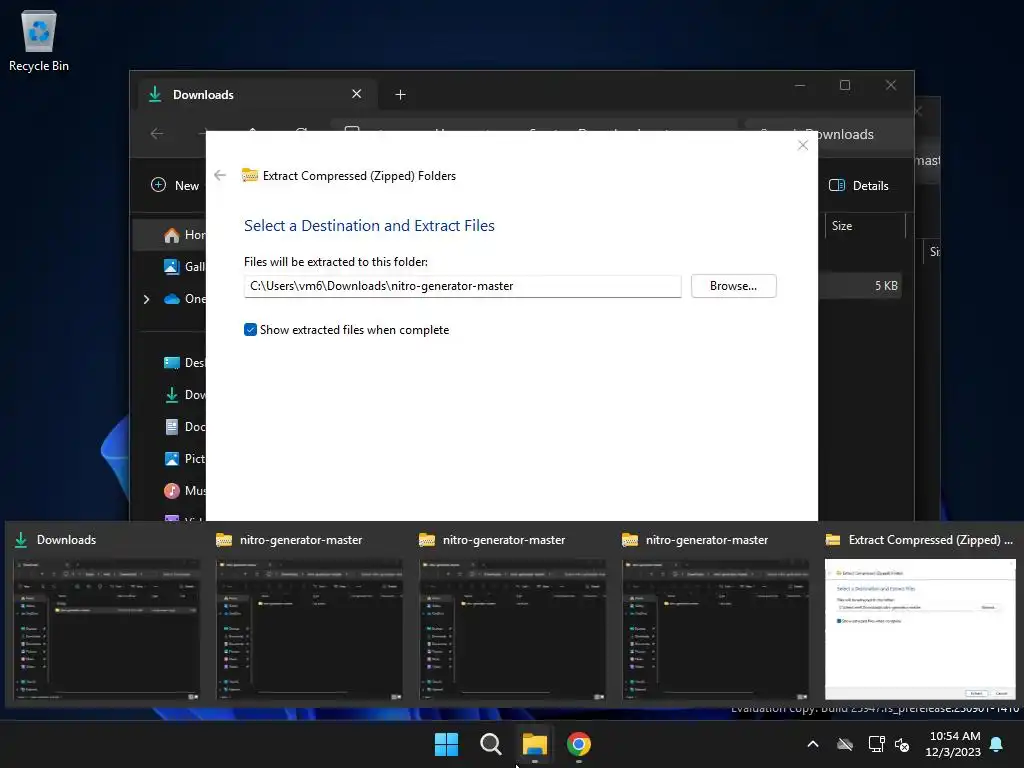Click the OneDrive tray icon

point(845,744)
